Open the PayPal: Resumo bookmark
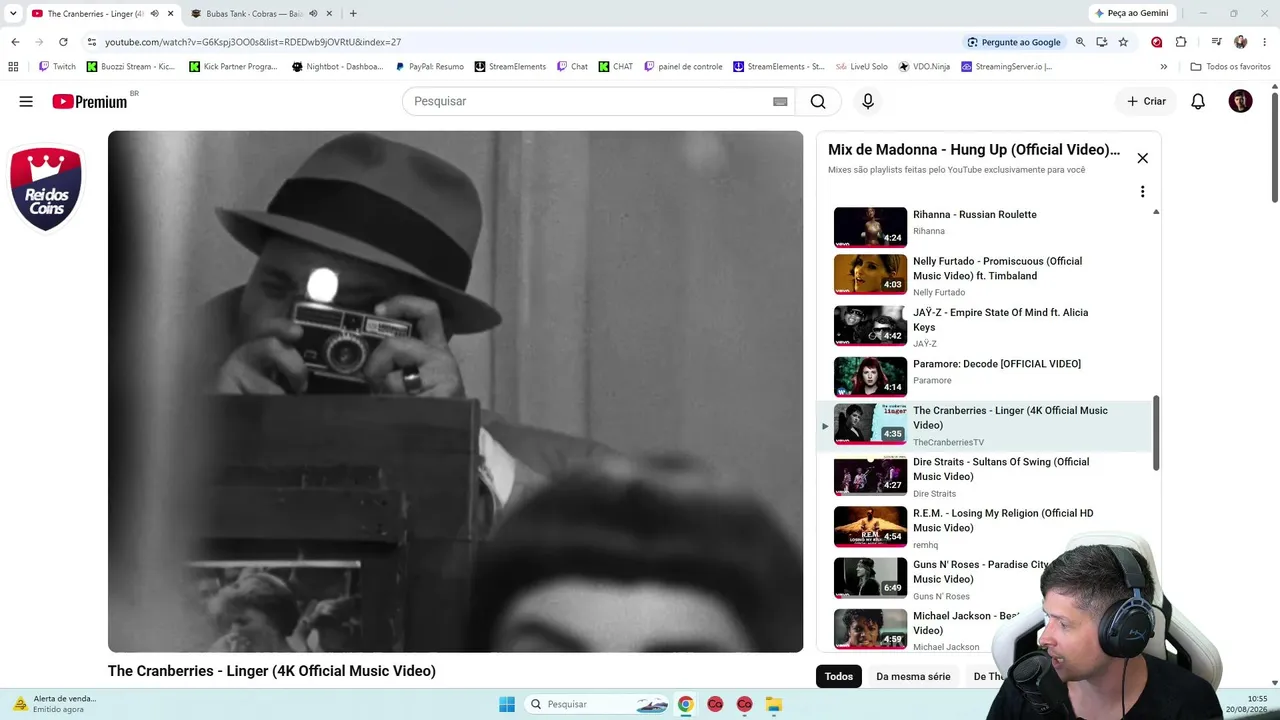The image size is (1280, 720). click(x=429, y=67)
